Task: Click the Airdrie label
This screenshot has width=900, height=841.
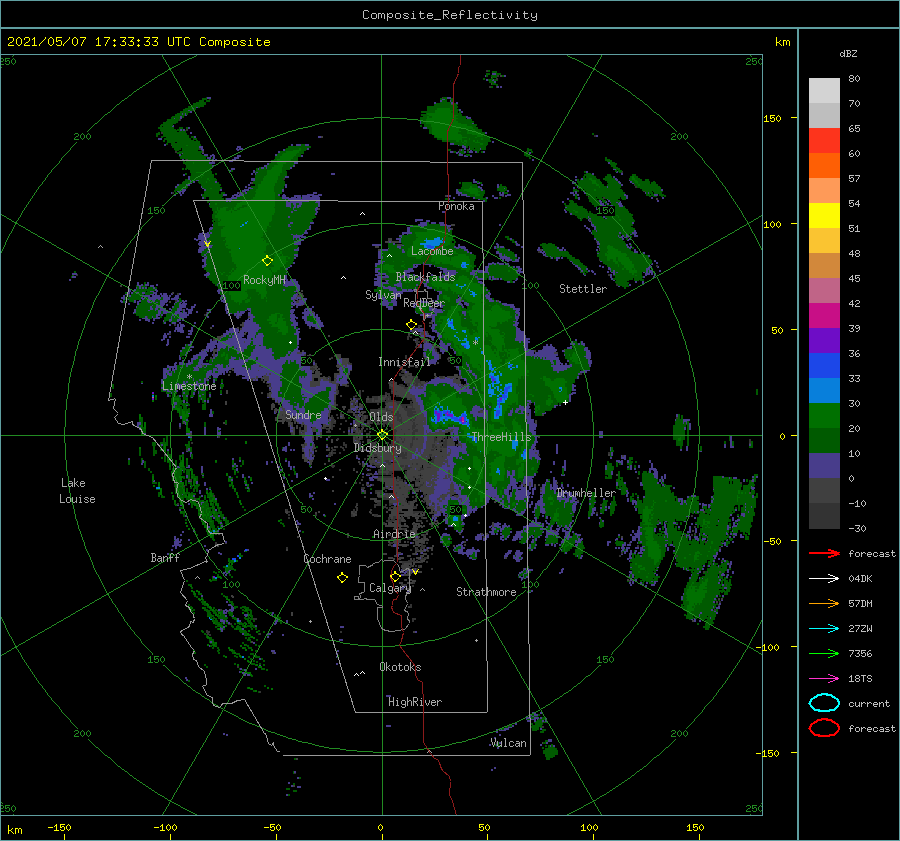Action: (x=394, y=534)
